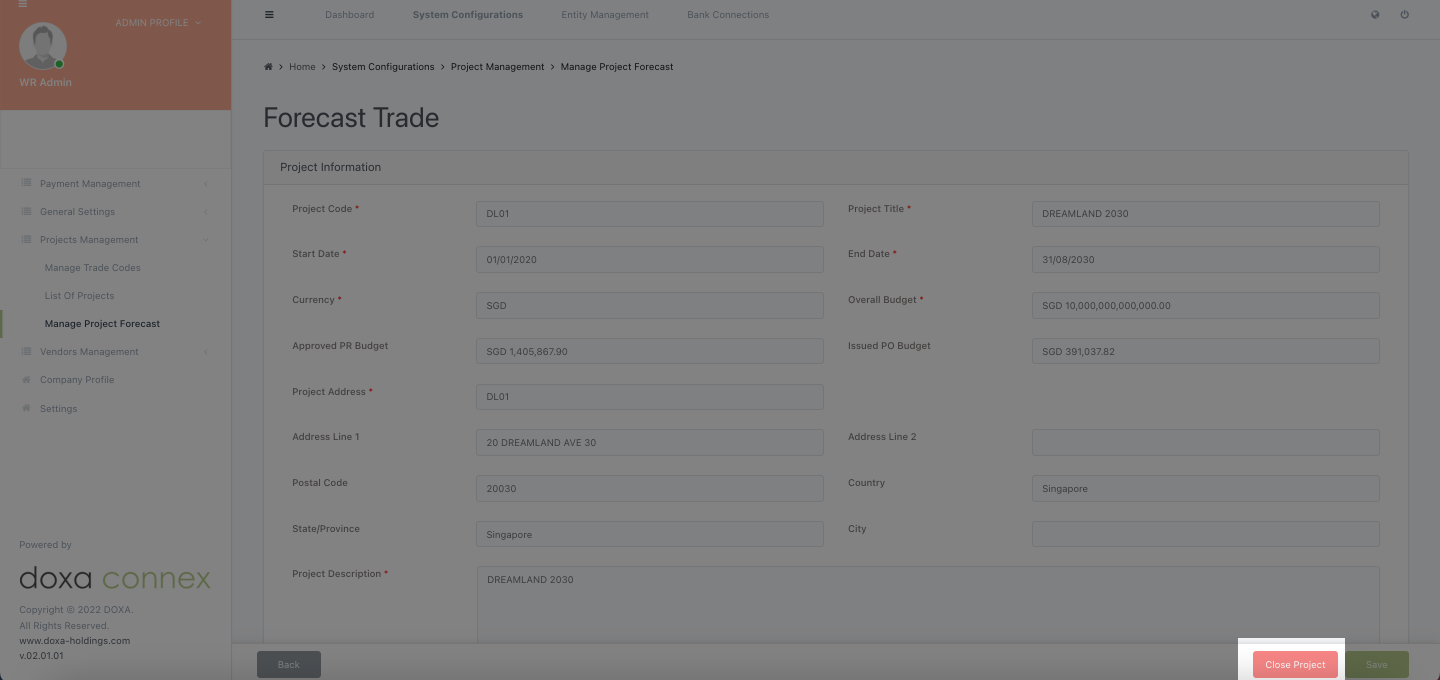Open the Entity Management menu
Image resolution: width=1440 pixels, height=680 pixels.
tap(605, 15)
